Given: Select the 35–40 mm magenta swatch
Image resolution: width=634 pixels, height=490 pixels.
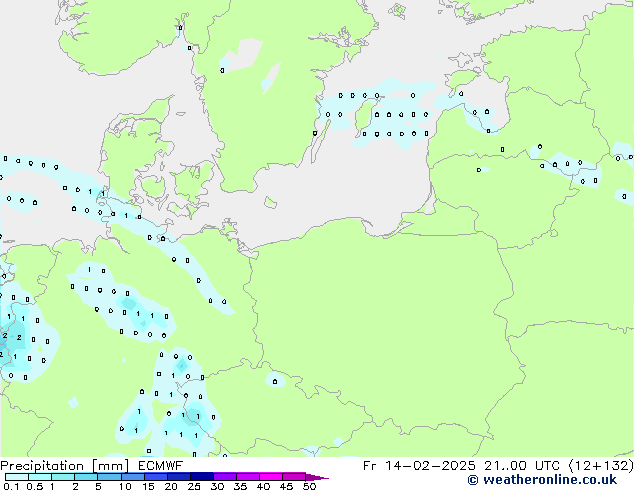Looking at the screenshot, I should (247, 477).
